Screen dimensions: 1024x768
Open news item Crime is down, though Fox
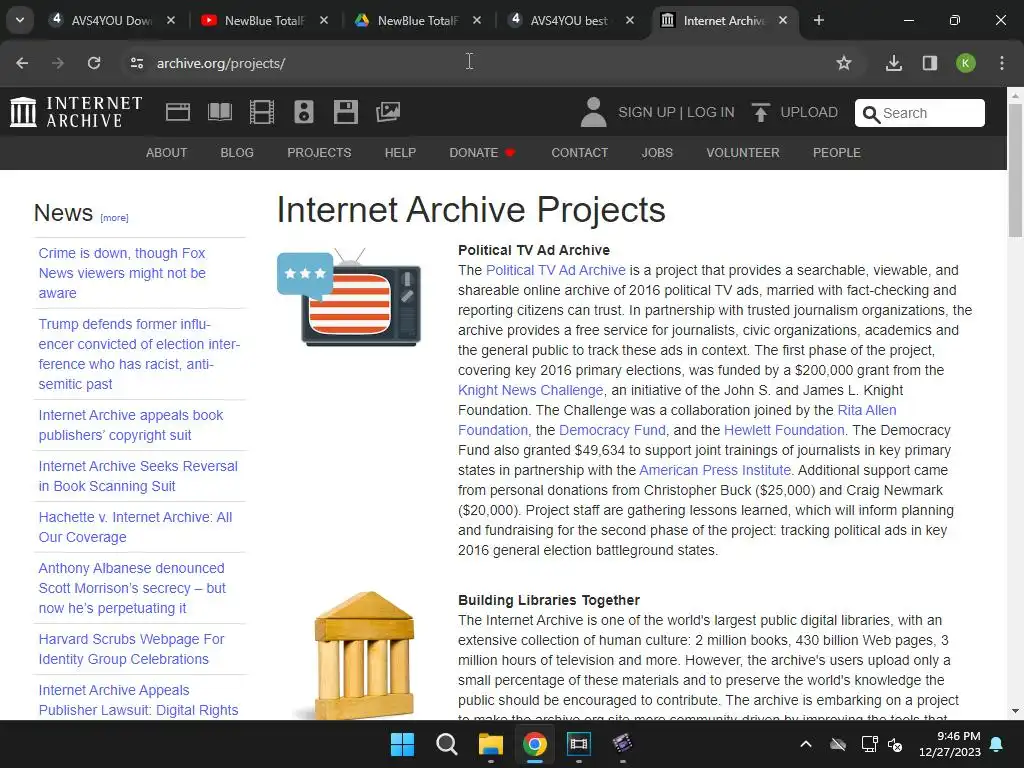(x=122, y=273)
